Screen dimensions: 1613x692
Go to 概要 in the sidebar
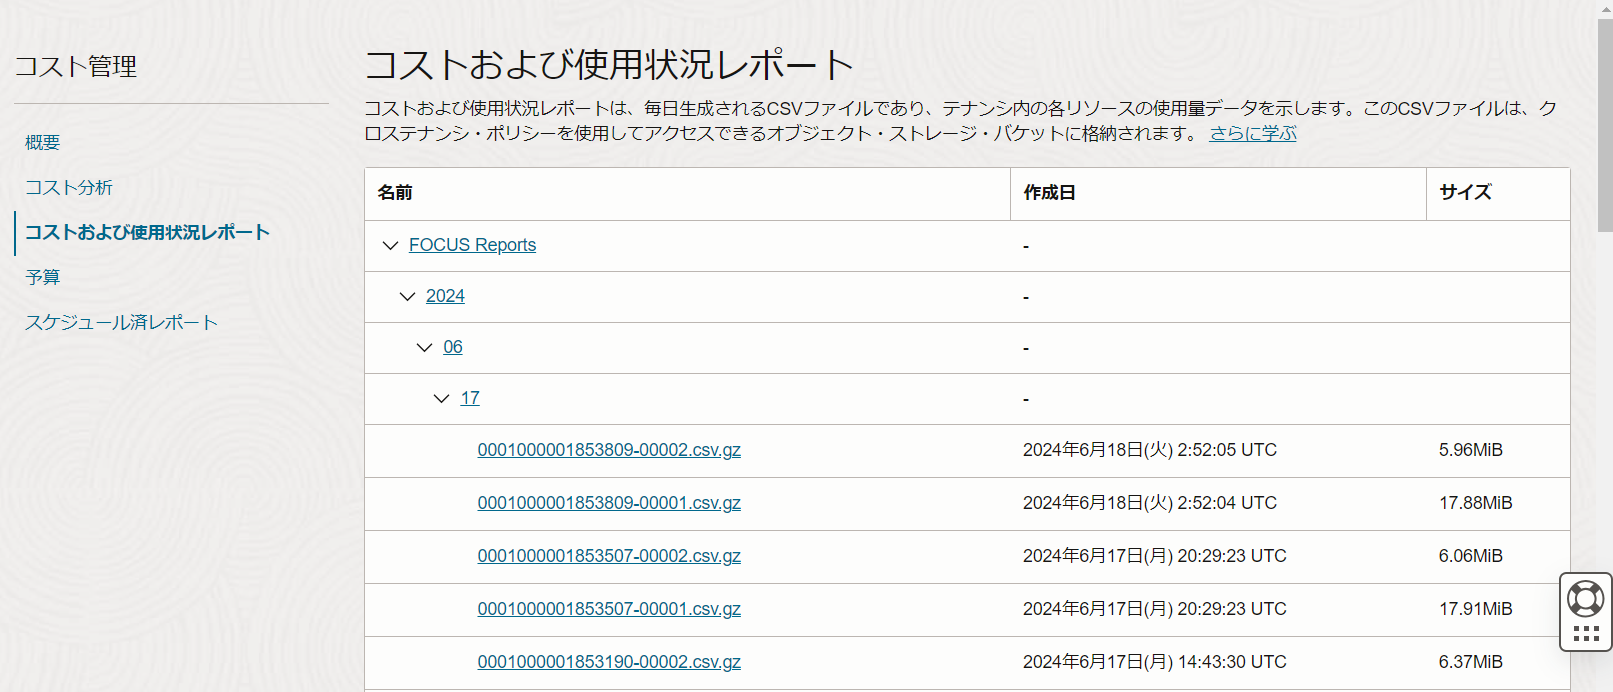(x=43, y=142)
